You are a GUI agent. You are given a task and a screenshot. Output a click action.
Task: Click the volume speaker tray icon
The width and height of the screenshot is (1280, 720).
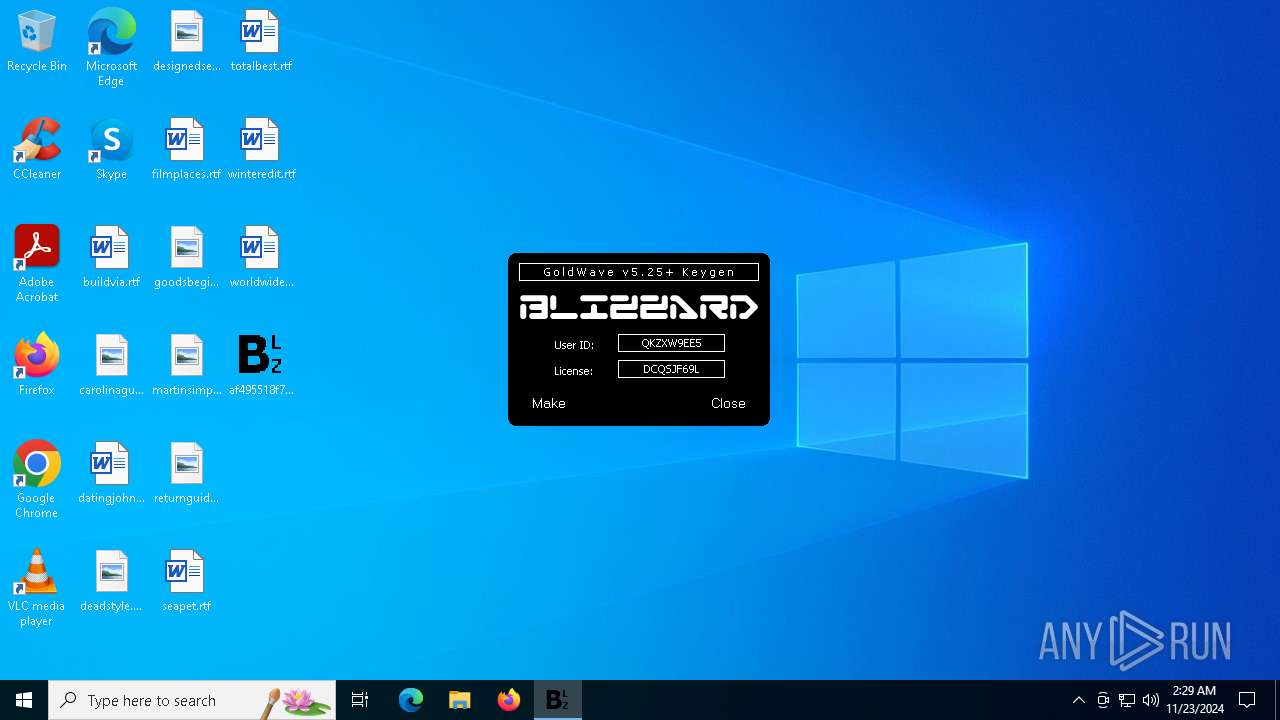[1151, 700]
